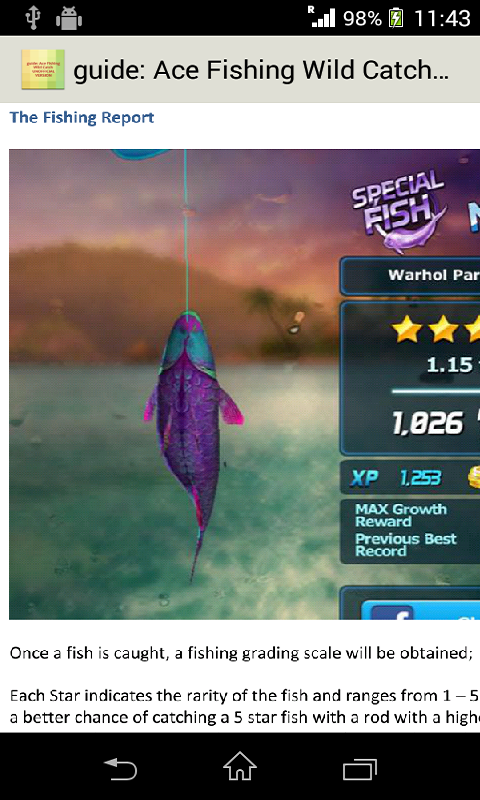
Task: Tap the Android home navigation icon
Action: pyautogui.click(x=240, y=767)
